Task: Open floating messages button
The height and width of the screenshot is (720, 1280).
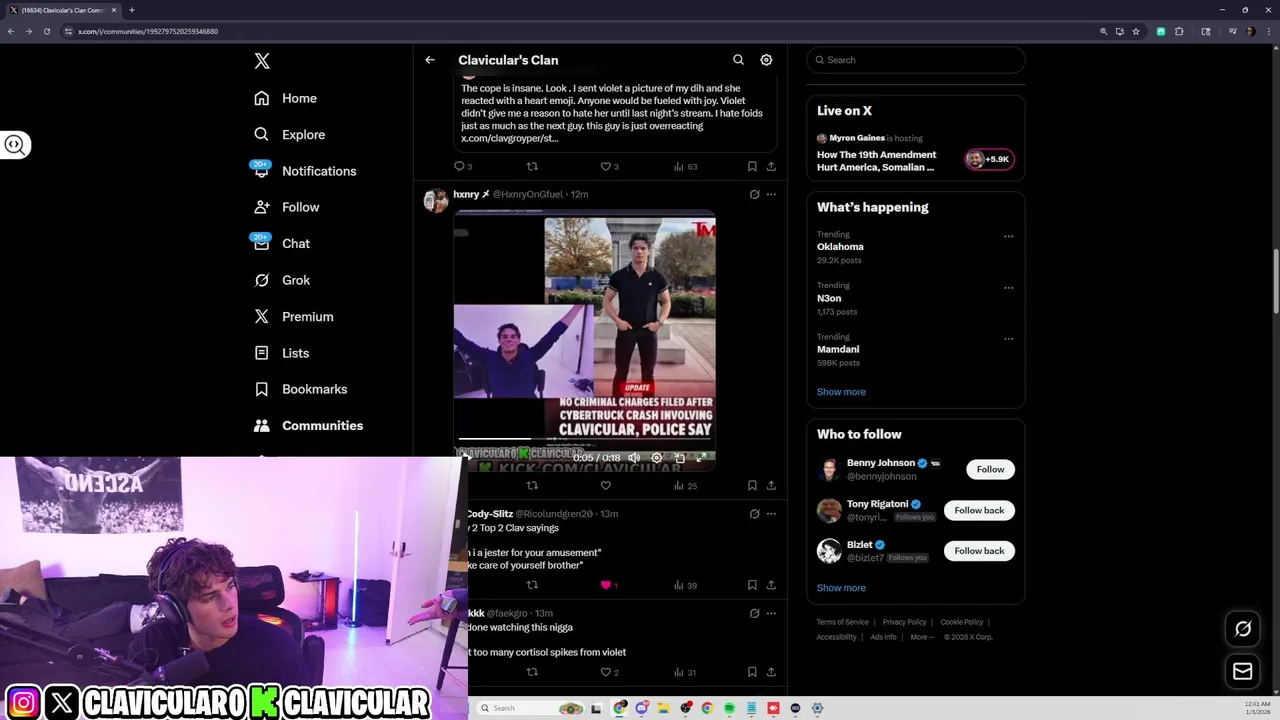Action: pos(1243,672)
